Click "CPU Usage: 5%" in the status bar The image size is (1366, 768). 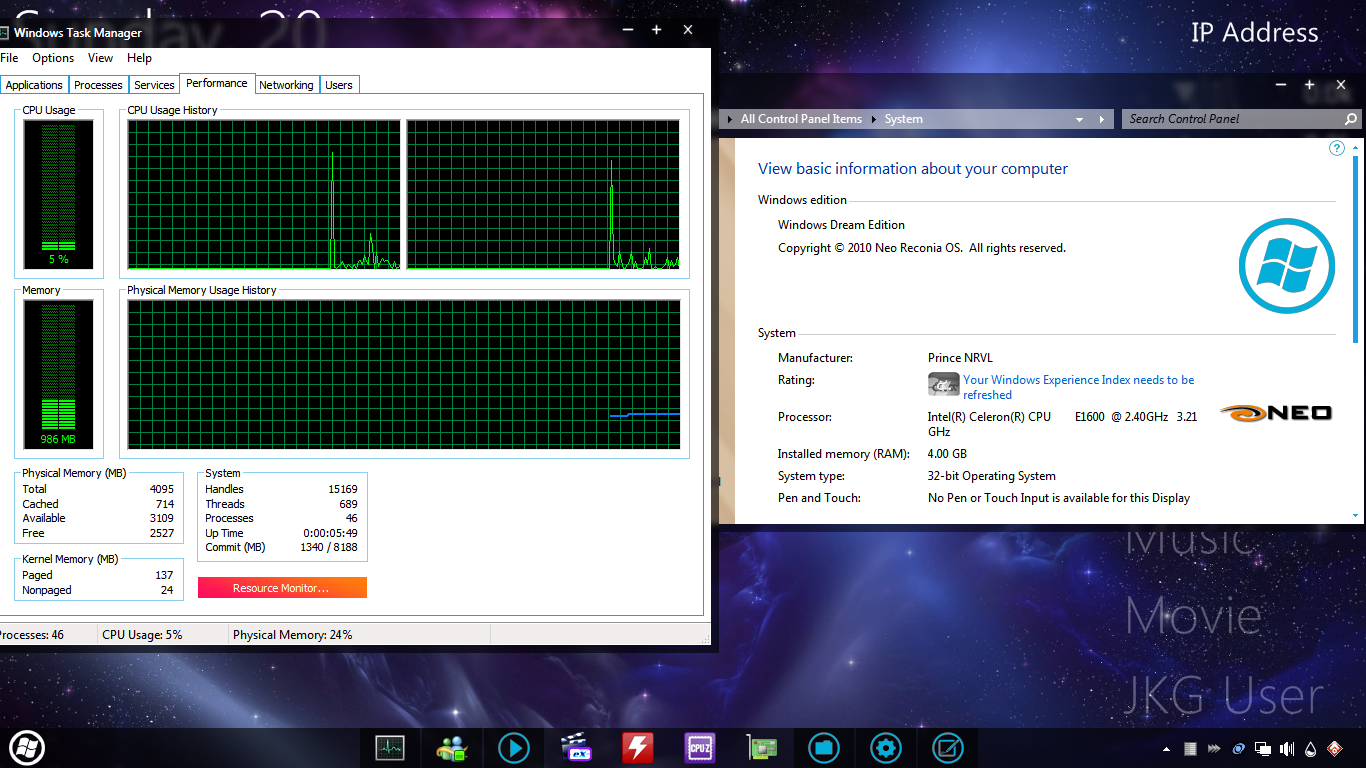pos(142,635)
